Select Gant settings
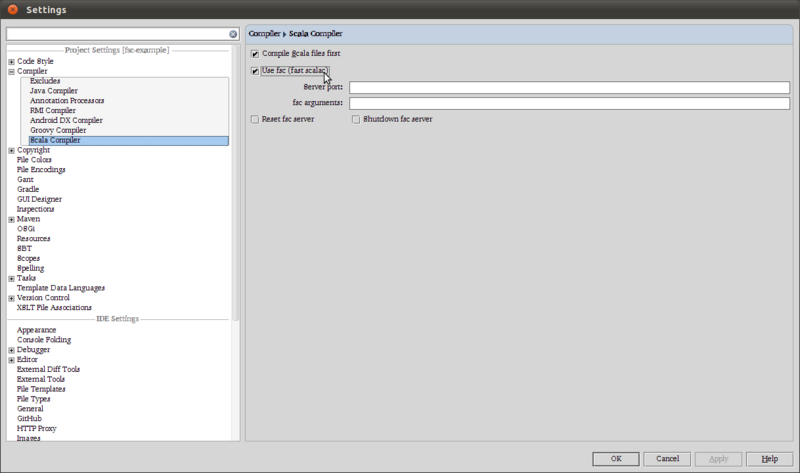This screenshot has height=473, width=800. (x=25, y=180)
